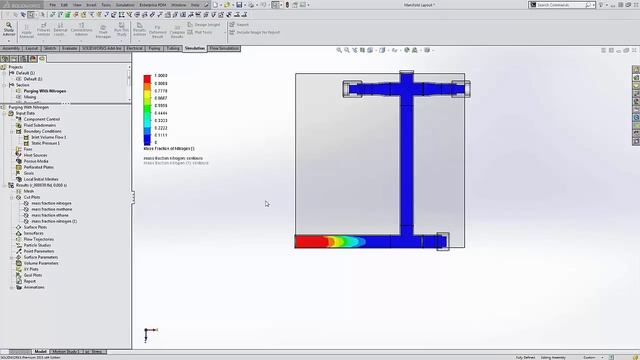
Task: Click the XY Plots tree icon
Action: (x=18, y=269)
